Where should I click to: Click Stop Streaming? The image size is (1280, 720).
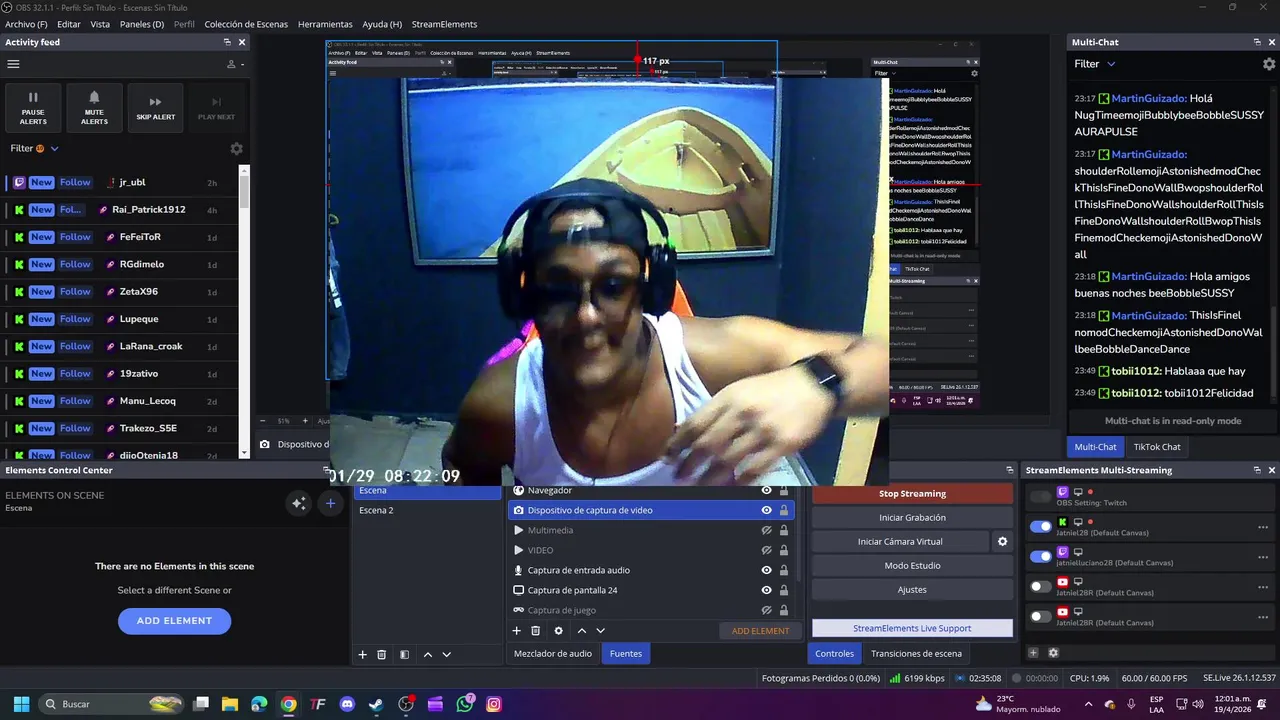pyautogui.click(x=912, y=494)
